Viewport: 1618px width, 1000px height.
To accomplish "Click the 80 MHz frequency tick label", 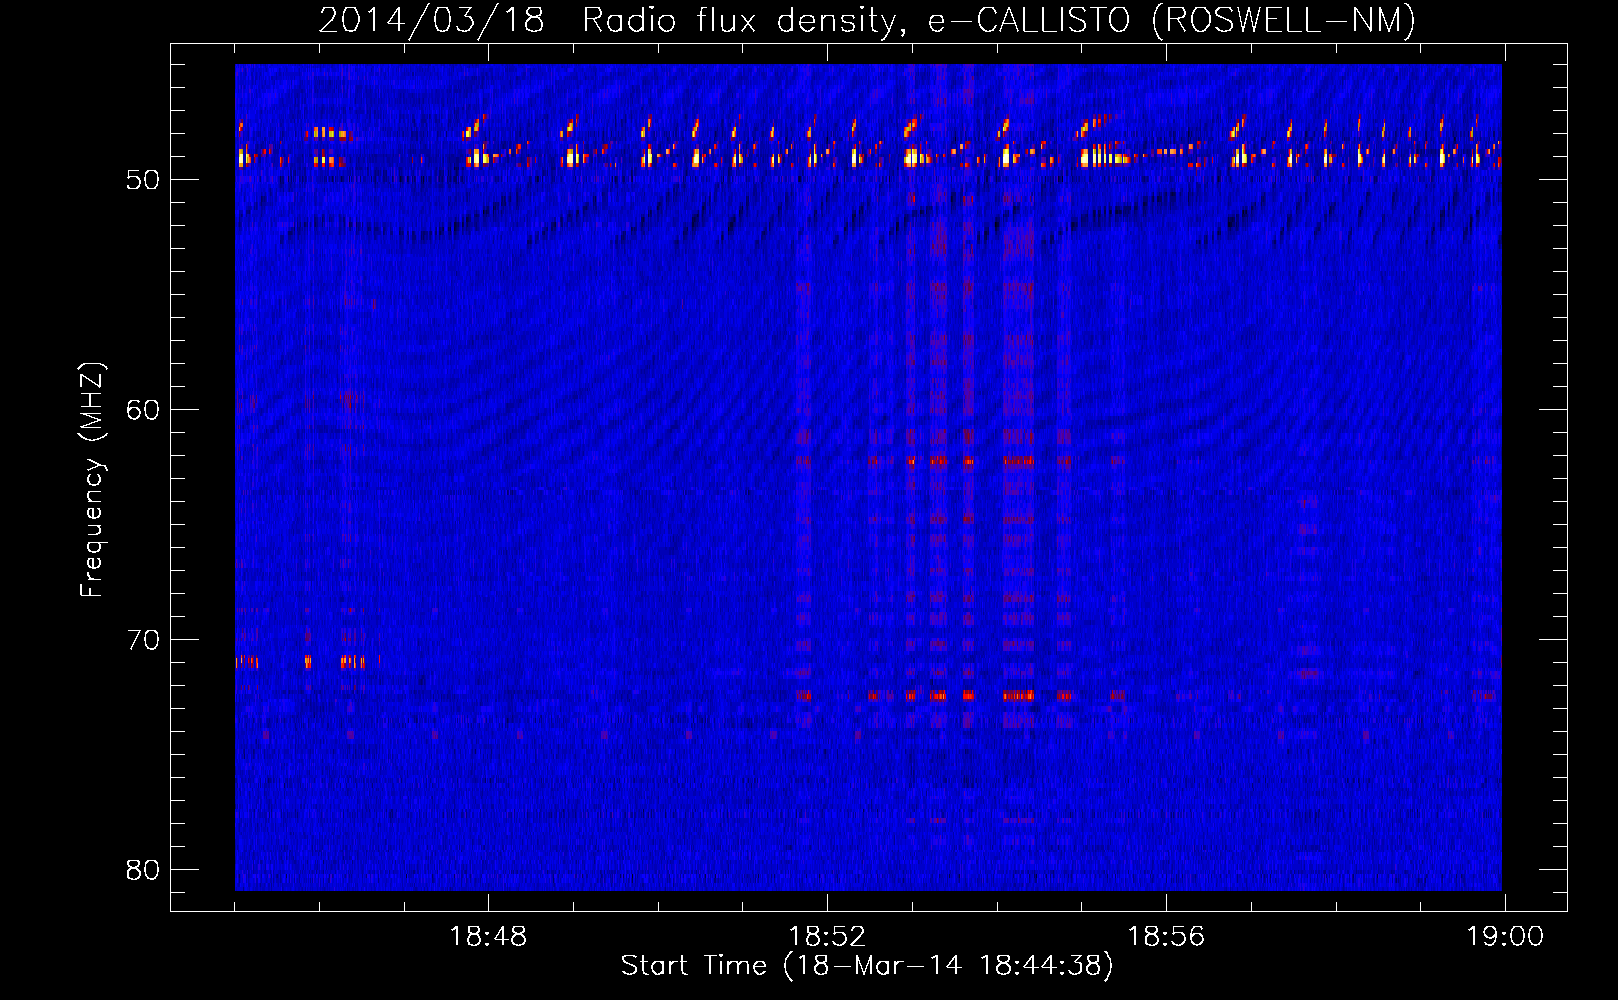I will coord(143,870).
